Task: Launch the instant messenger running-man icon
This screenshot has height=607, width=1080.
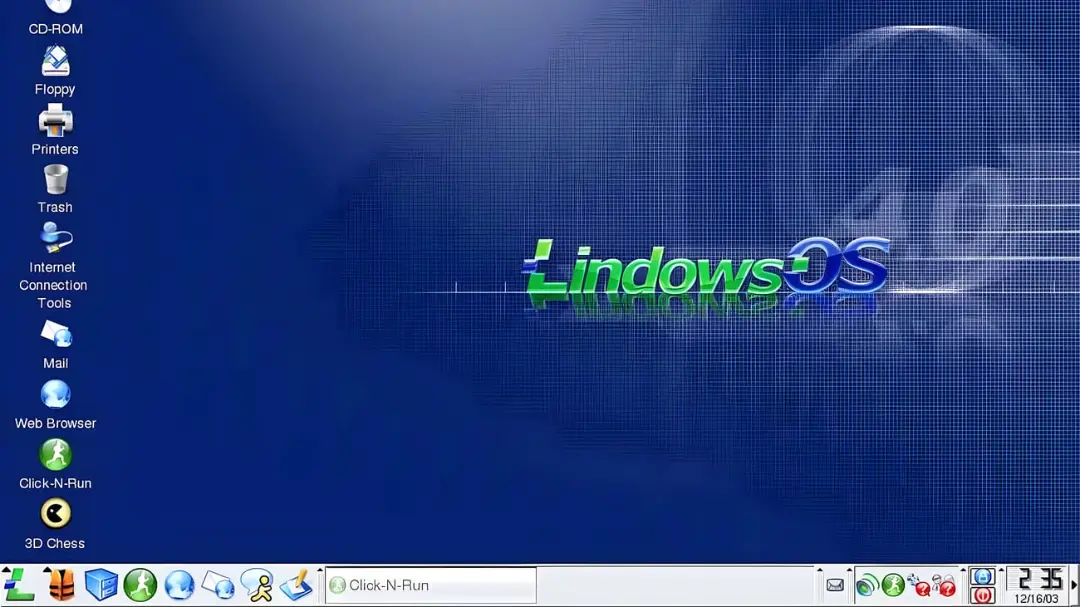Action: (258, 586)
